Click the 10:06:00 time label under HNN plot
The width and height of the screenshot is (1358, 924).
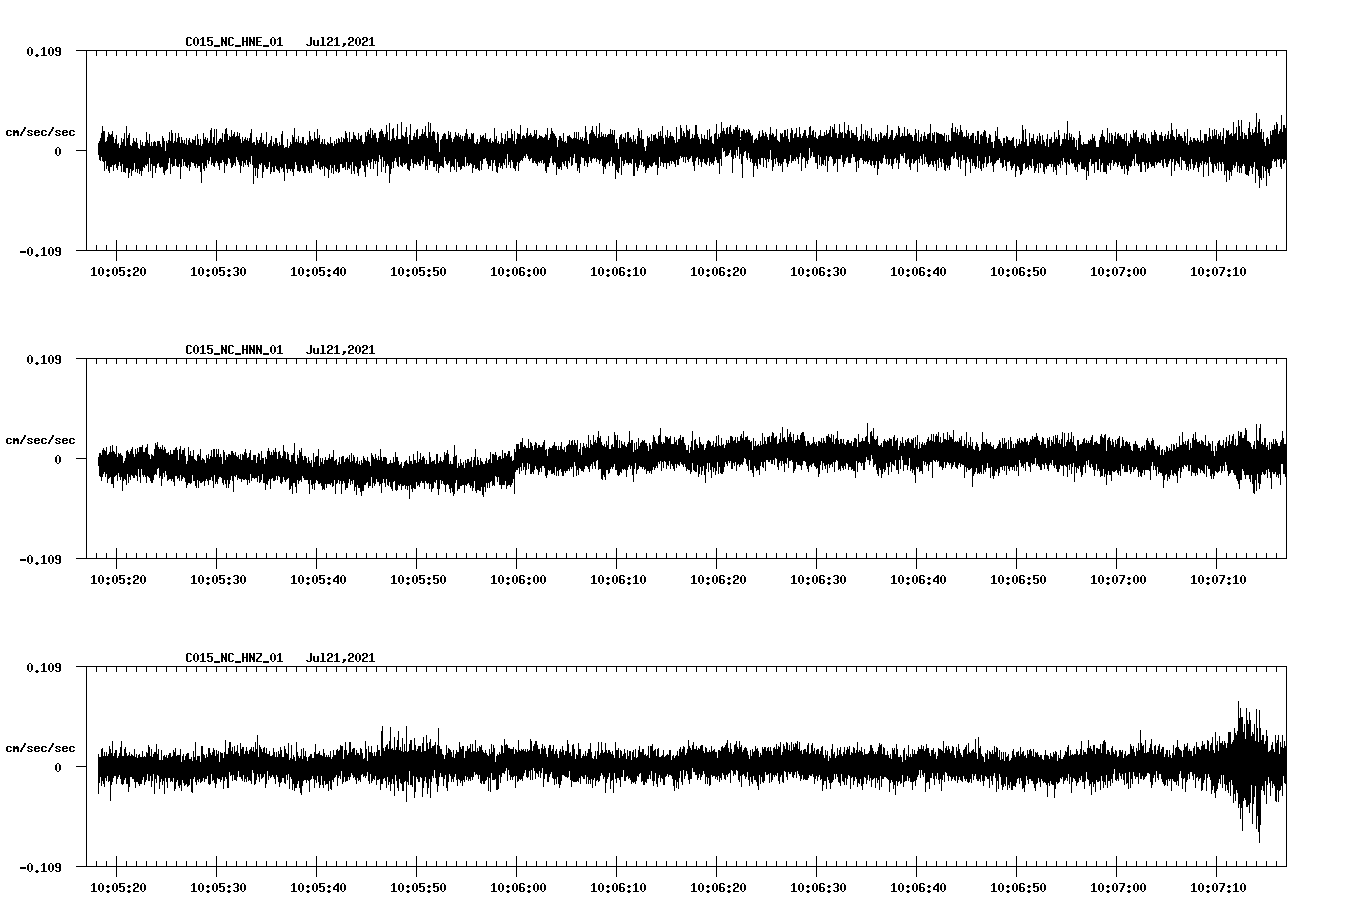518,580
